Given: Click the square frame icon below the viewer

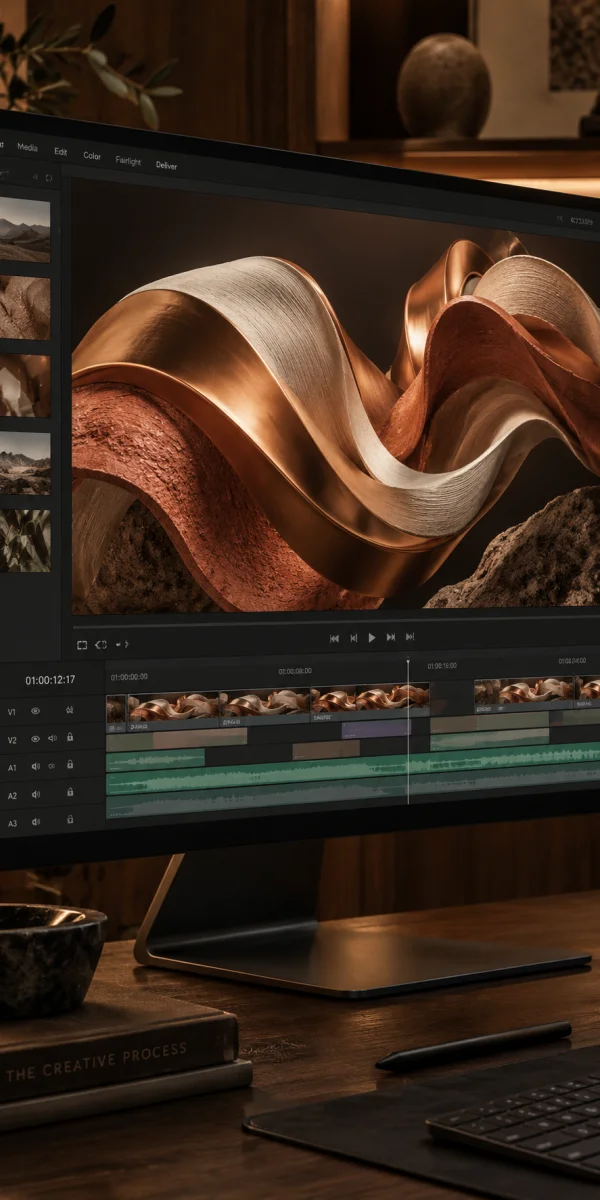Looking at the screenshot, I should click(82, 645).
